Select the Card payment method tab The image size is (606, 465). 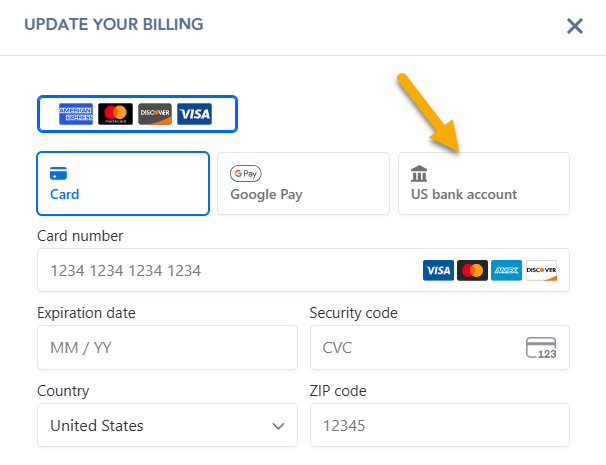tap(123, 184)
